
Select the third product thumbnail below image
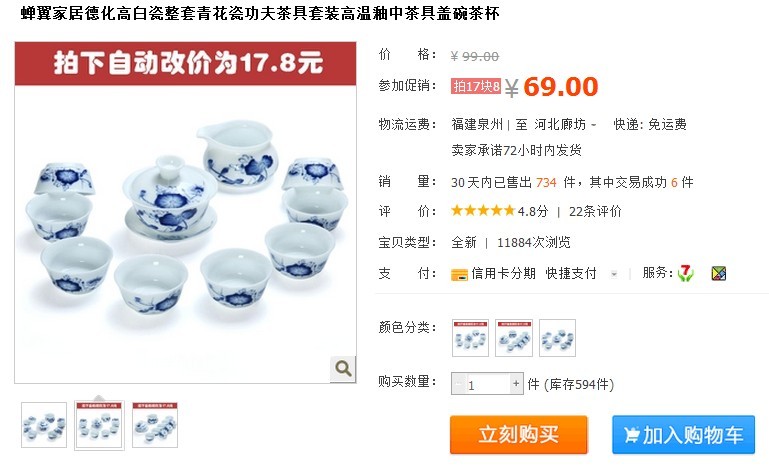point(155,425)
